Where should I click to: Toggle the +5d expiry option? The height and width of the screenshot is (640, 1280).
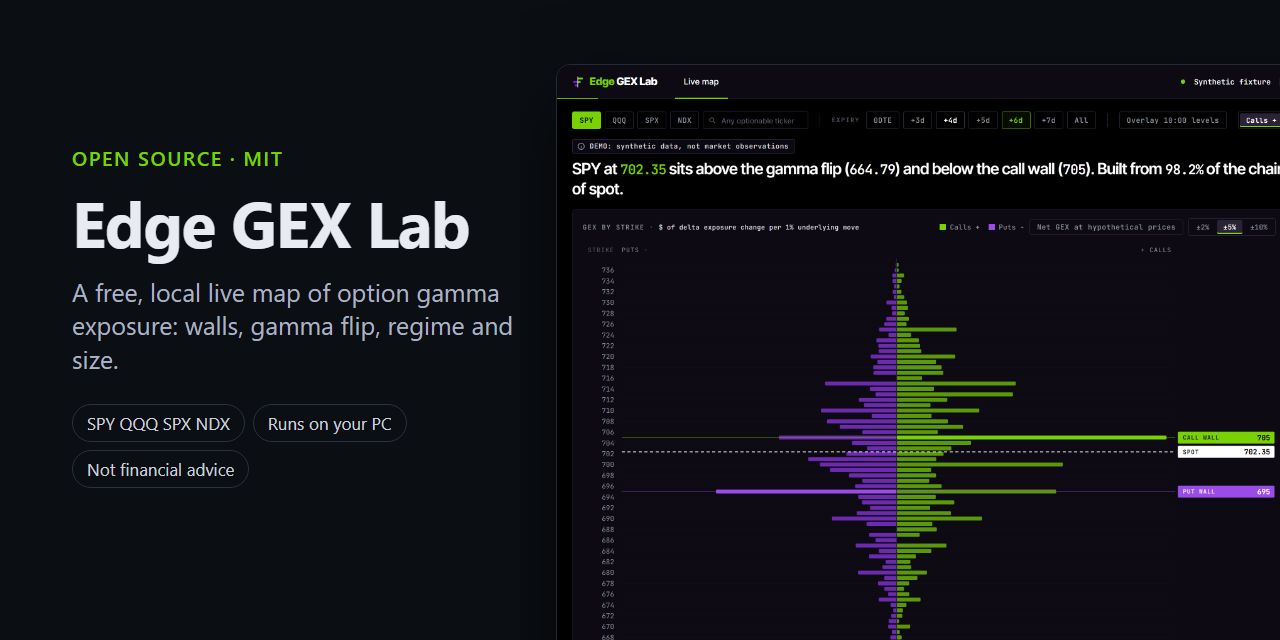tap(983, 120)
